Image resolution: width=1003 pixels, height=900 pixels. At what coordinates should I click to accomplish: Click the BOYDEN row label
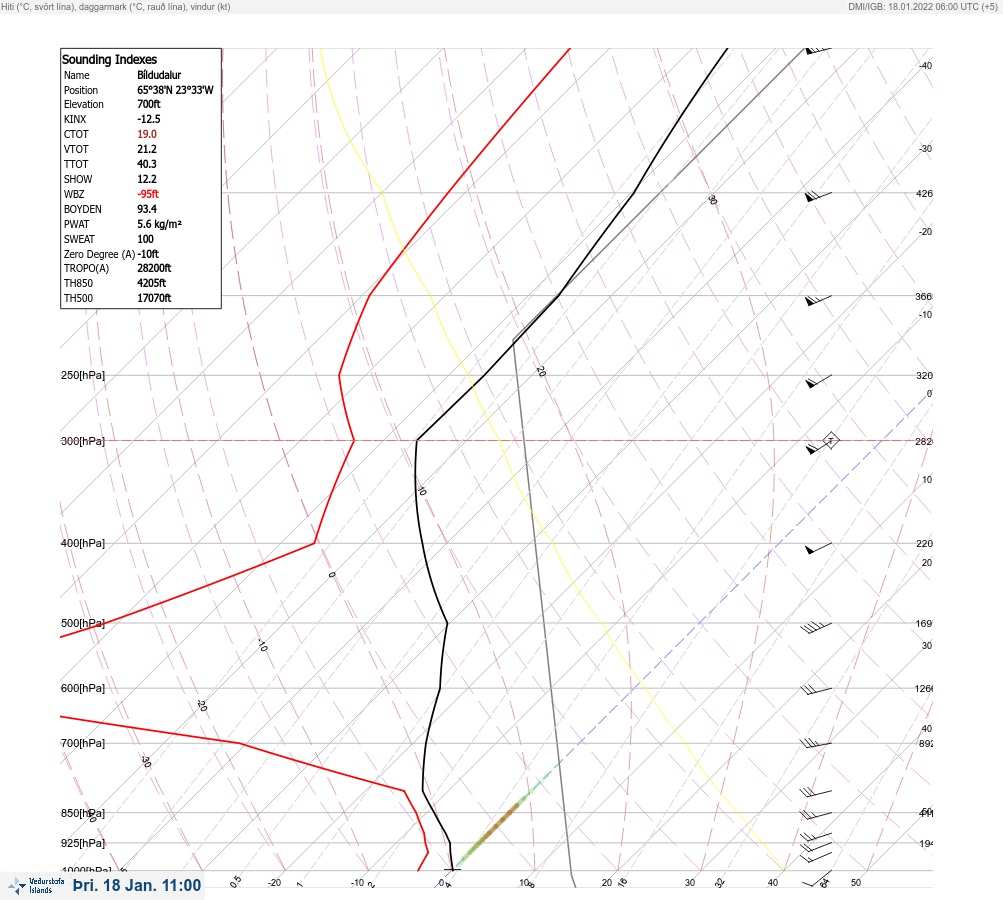pyautogui.click(x=83, y=209)
